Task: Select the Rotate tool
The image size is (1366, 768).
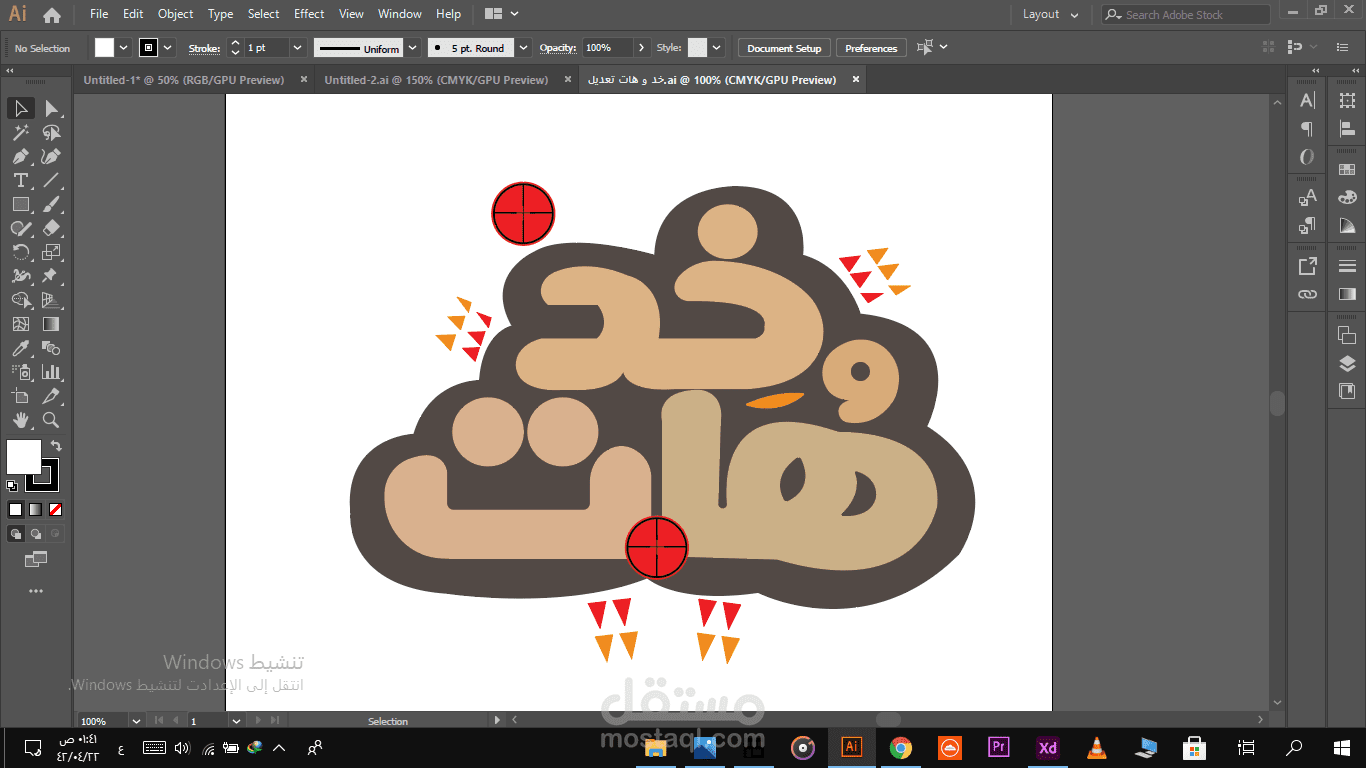Action: 19,250
